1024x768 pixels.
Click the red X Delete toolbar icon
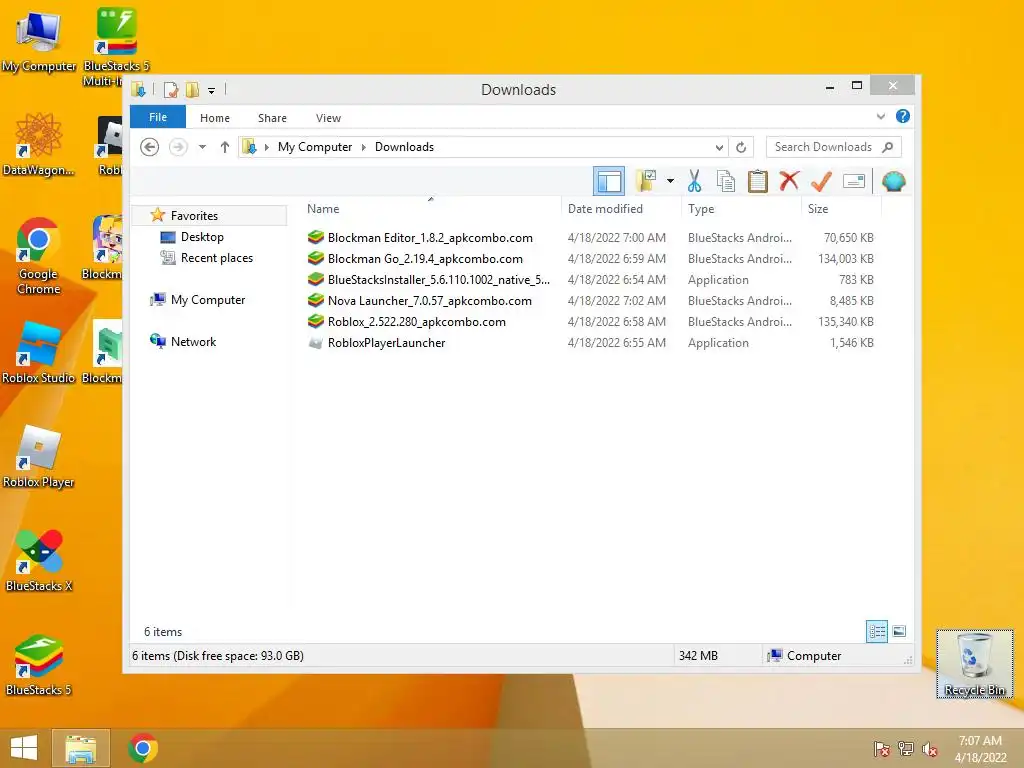[789, 180]
